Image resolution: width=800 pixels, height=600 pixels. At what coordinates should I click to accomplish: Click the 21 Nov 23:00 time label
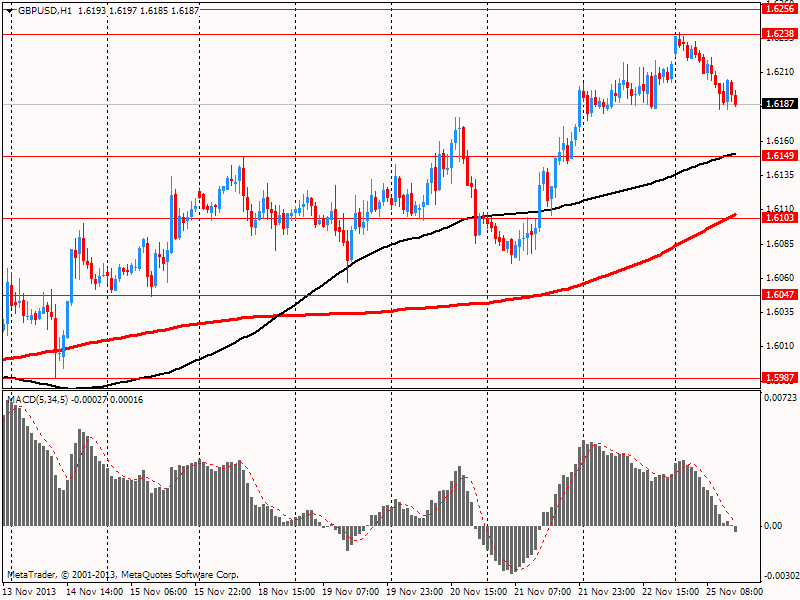[x=607, y=592]
